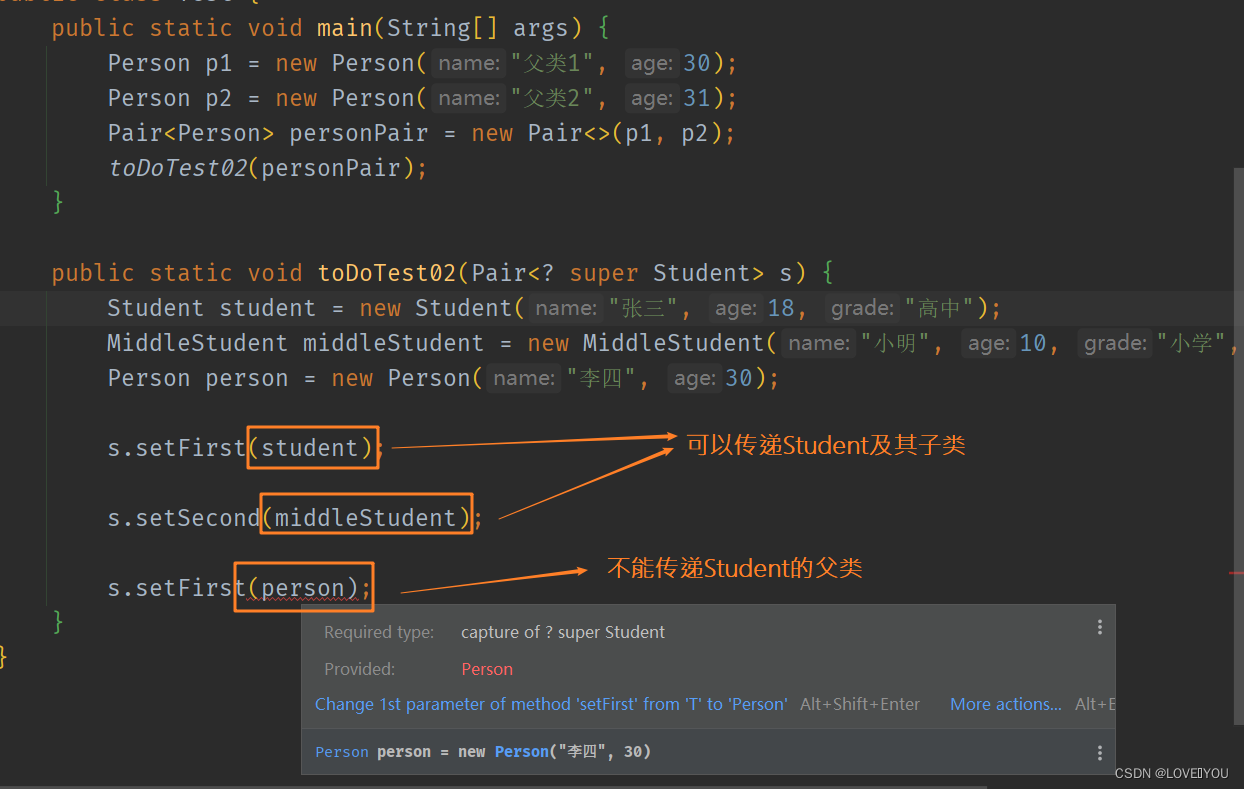
Task: Click the string literal "高中"
Action: (938, 309)
